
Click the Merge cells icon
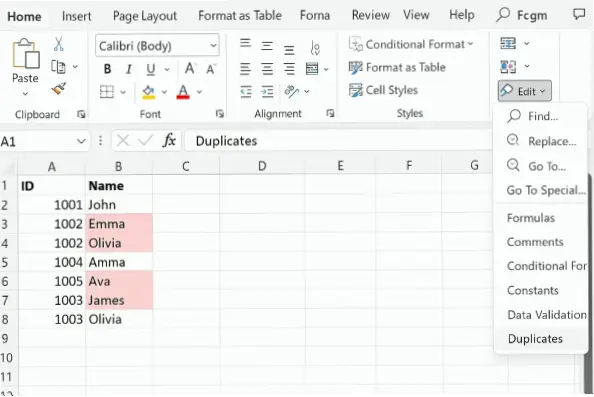(312, 69)
